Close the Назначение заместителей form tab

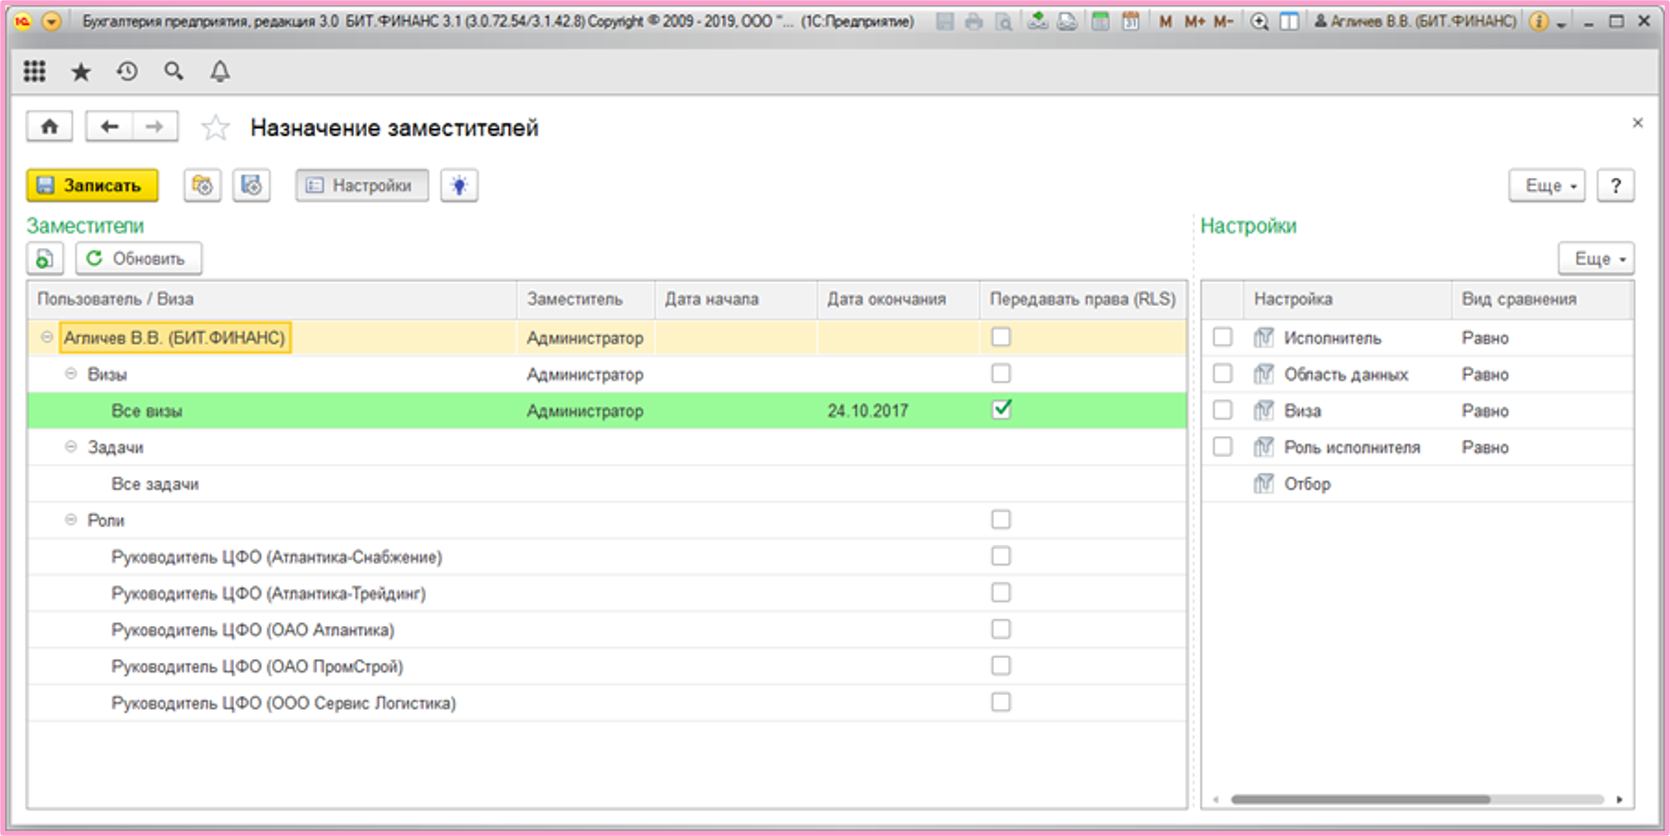1637,123
